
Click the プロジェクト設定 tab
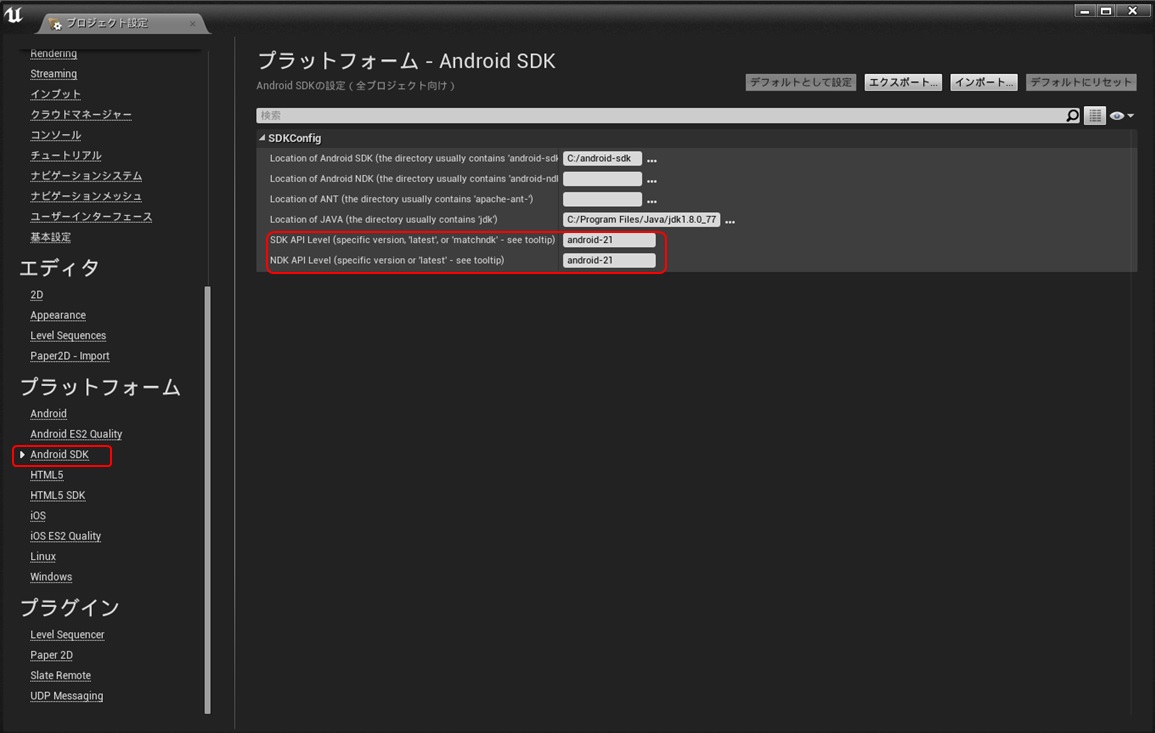[x=108, y=23]
